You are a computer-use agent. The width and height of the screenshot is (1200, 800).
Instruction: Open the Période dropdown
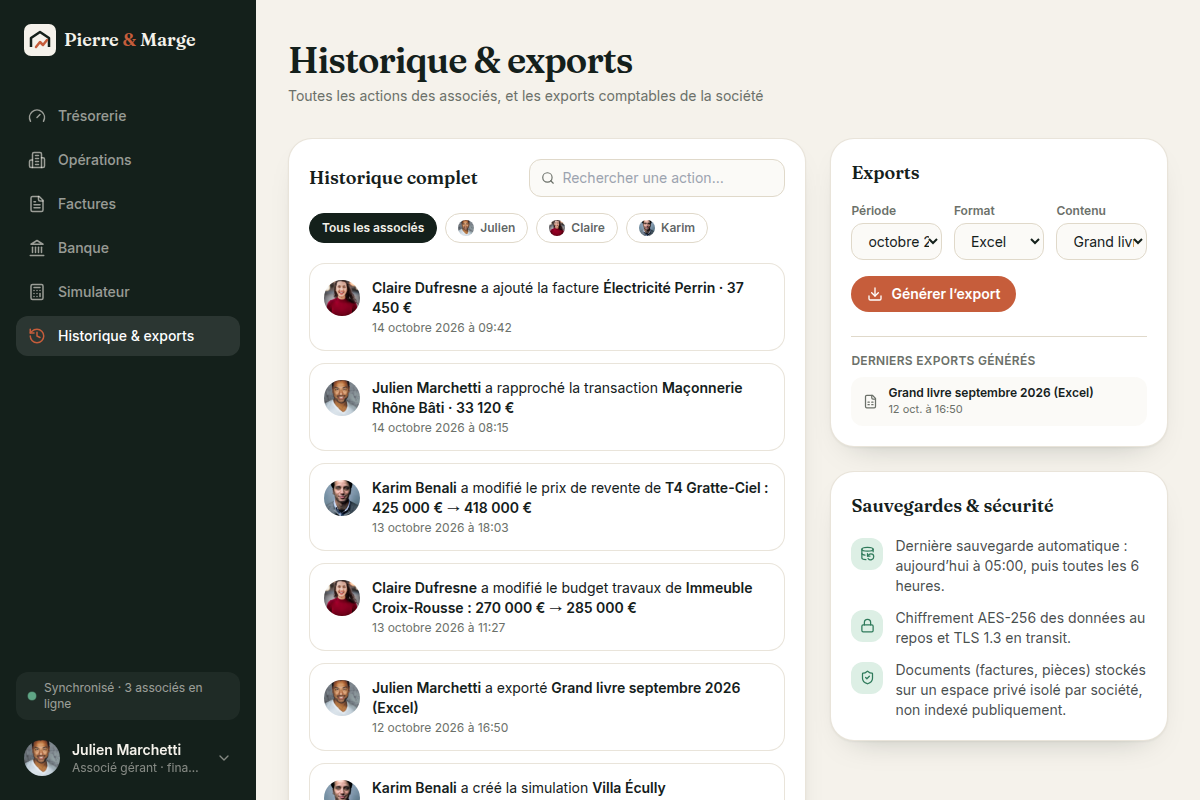896,242
